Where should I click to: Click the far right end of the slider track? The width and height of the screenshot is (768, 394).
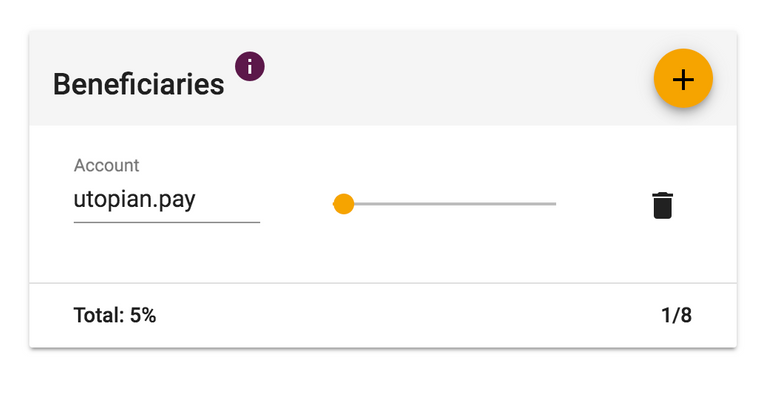click(x=555, y=204)
